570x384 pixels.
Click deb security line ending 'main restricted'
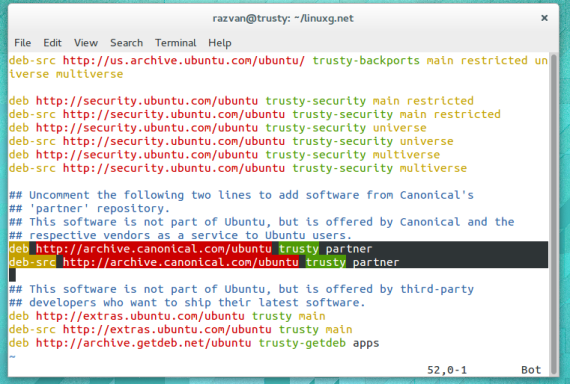click(241, 101)
